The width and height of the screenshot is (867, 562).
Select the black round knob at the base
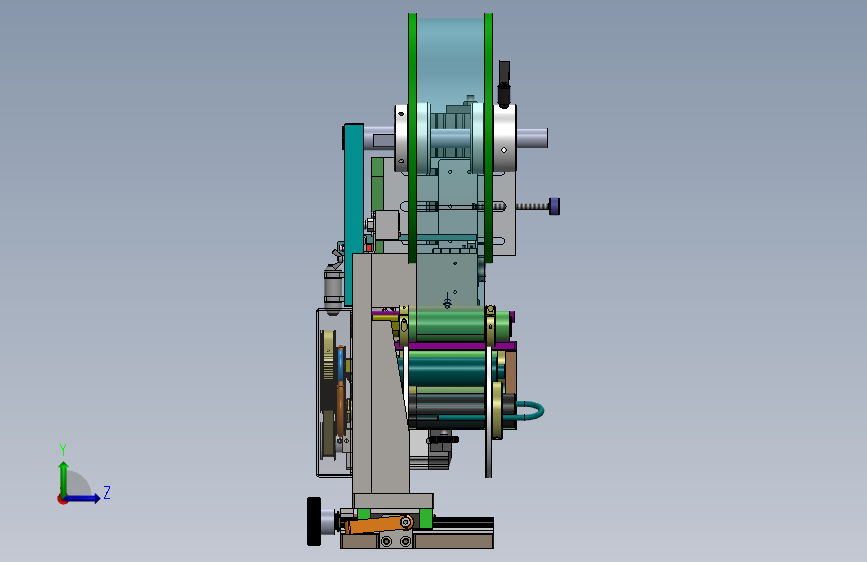click(x=314, y=522)
